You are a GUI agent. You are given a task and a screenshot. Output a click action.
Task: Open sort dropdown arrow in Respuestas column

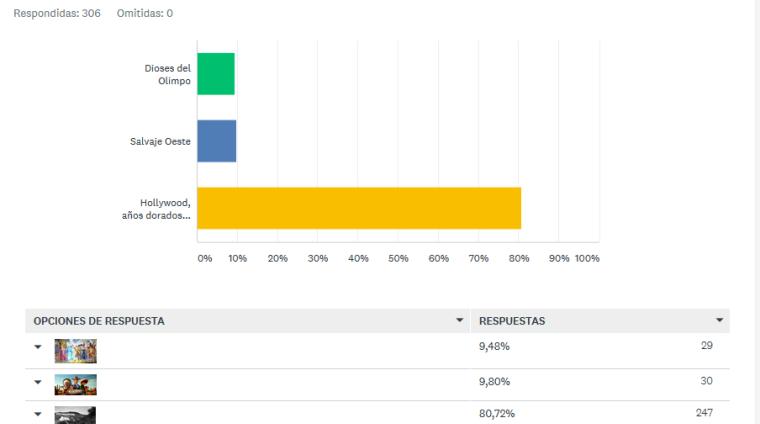point(719,321)
